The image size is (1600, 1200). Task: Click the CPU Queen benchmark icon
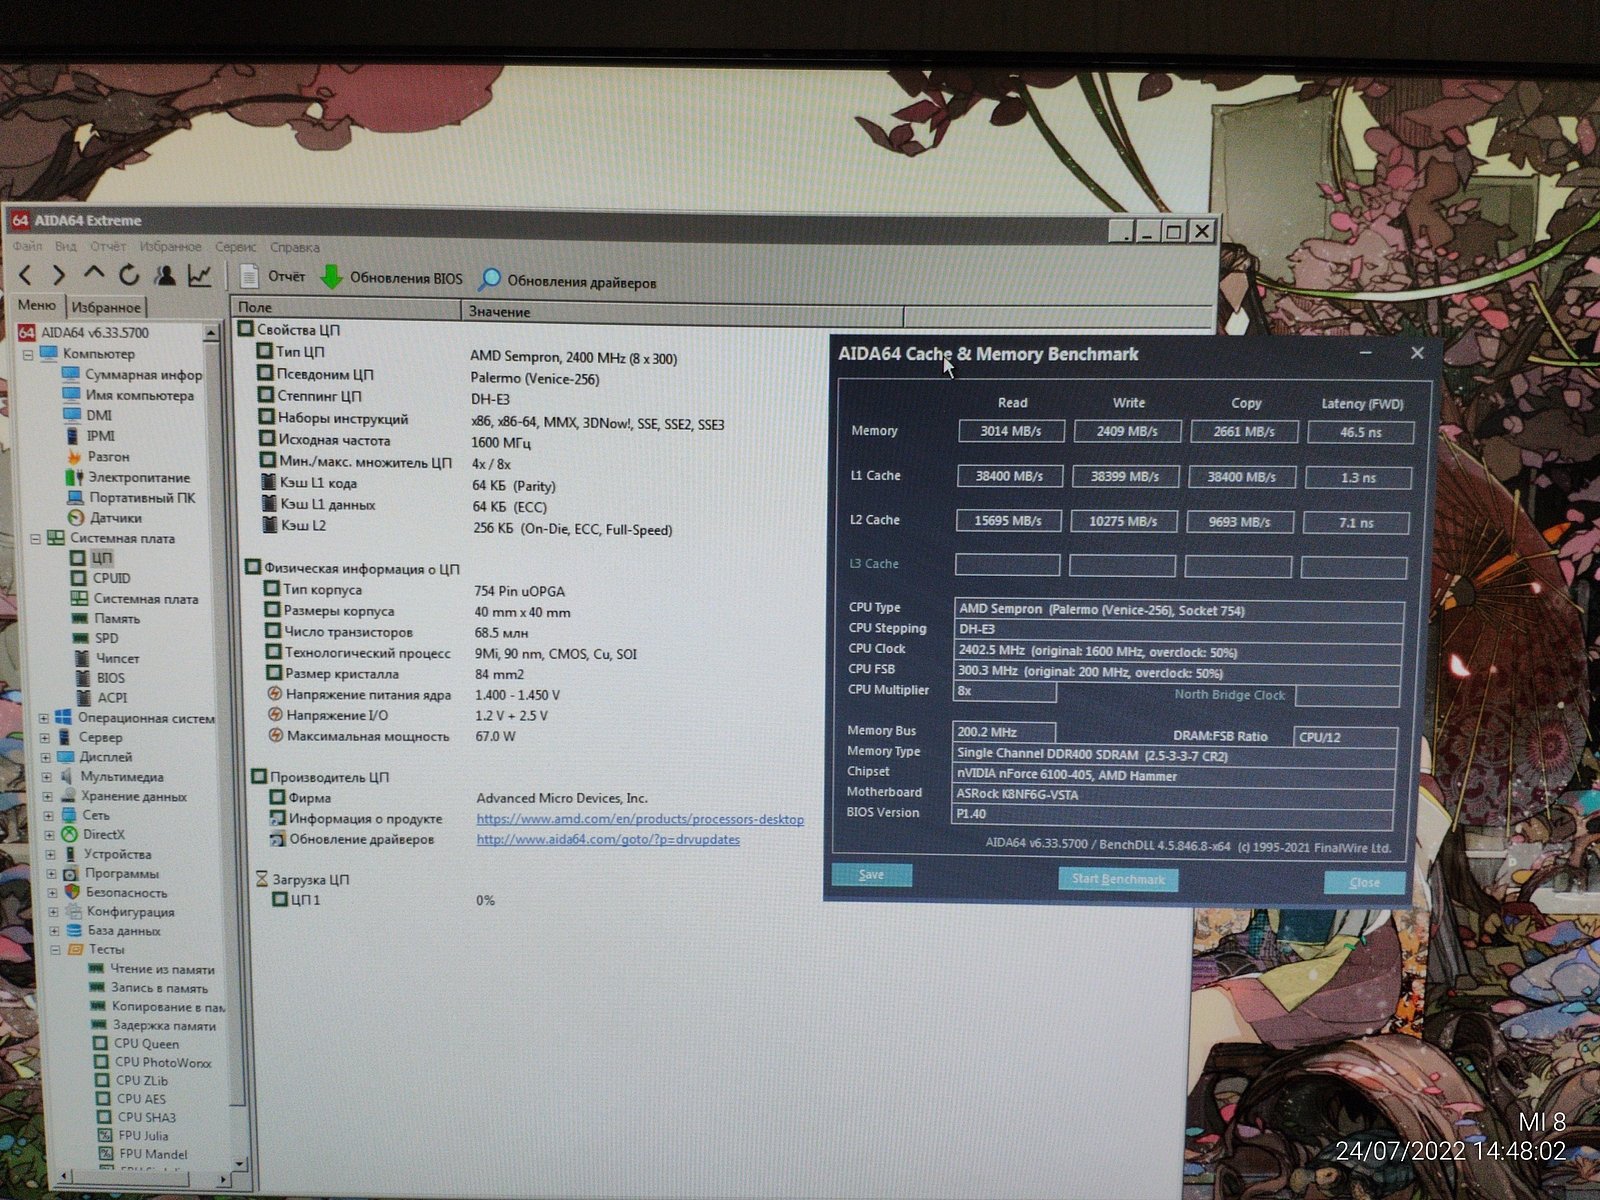point(100,1043)
